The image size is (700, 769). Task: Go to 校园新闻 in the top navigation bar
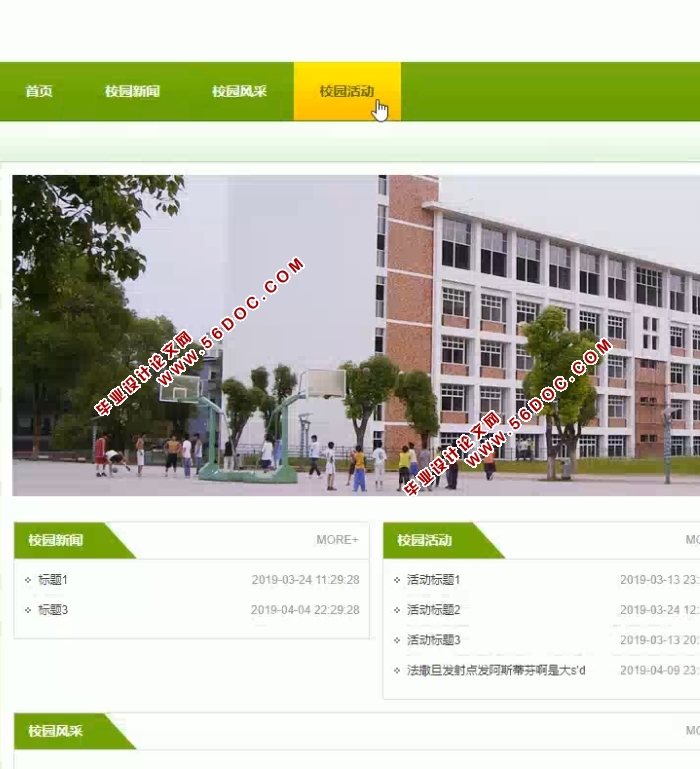(132, 91)
